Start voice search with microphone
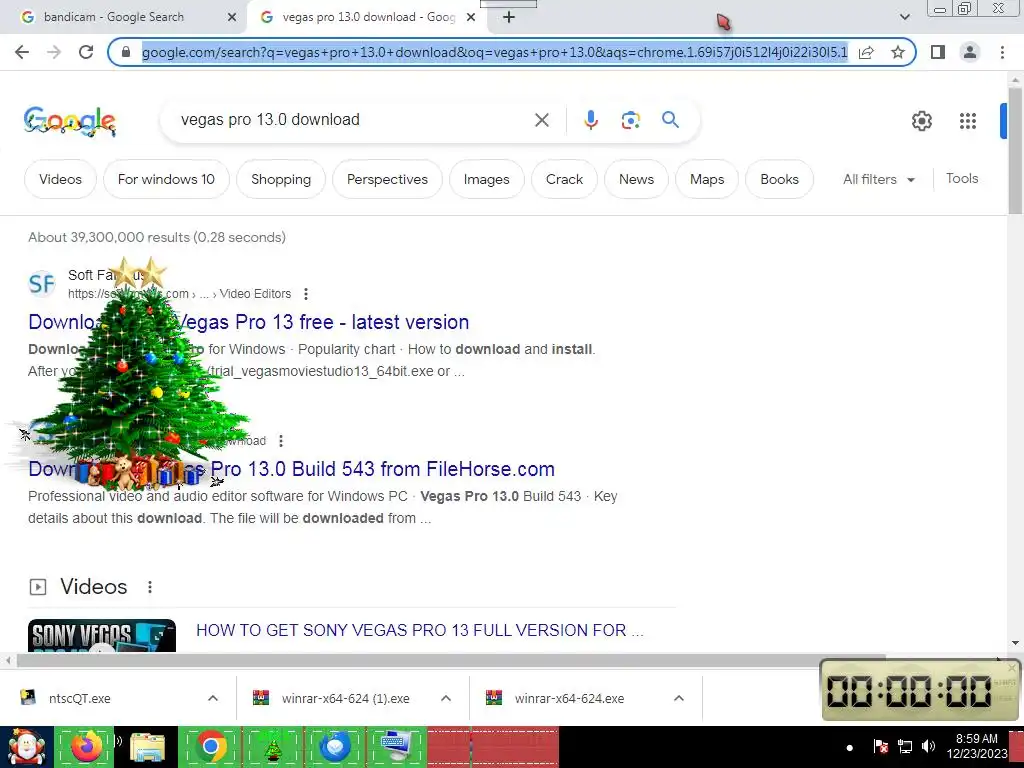The height and width of the screenshot is (768, 1024). [590, 120]
